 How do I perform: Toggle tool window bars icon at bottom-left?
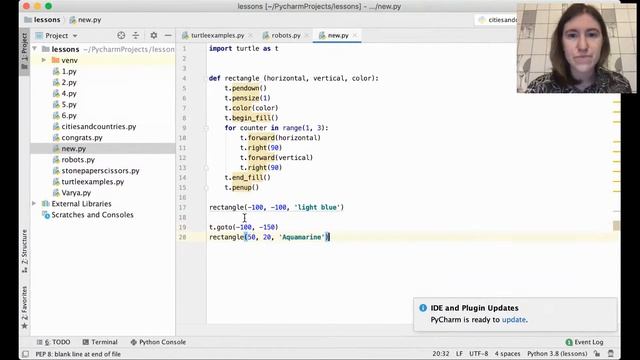click(x=25, y=354)
